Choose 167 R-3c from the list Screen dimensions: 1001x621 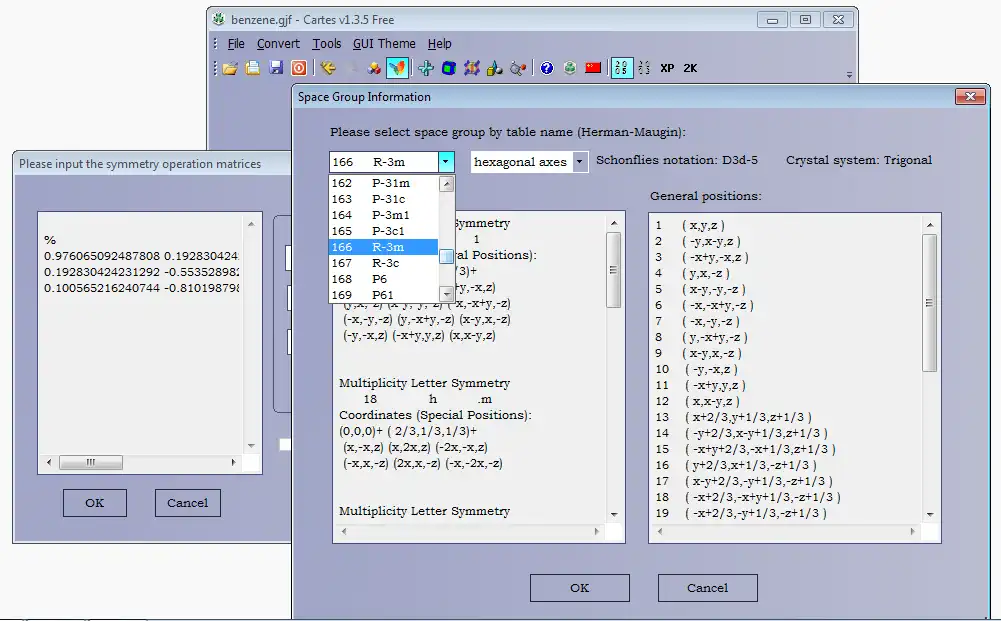pyautogui.click(x=383, y=263)
